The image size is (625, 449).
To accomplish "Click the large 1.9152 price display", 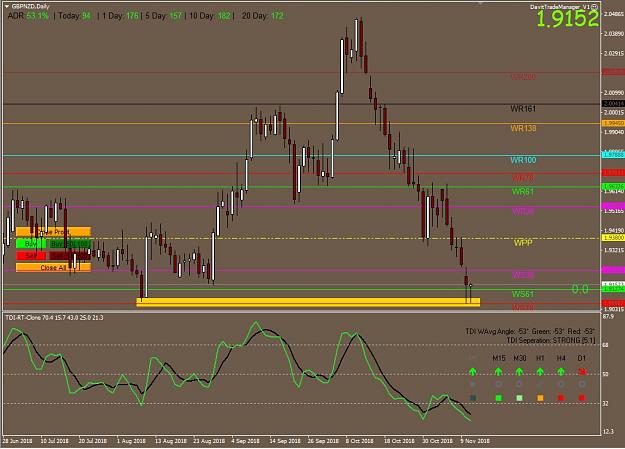I will point(568,19).
